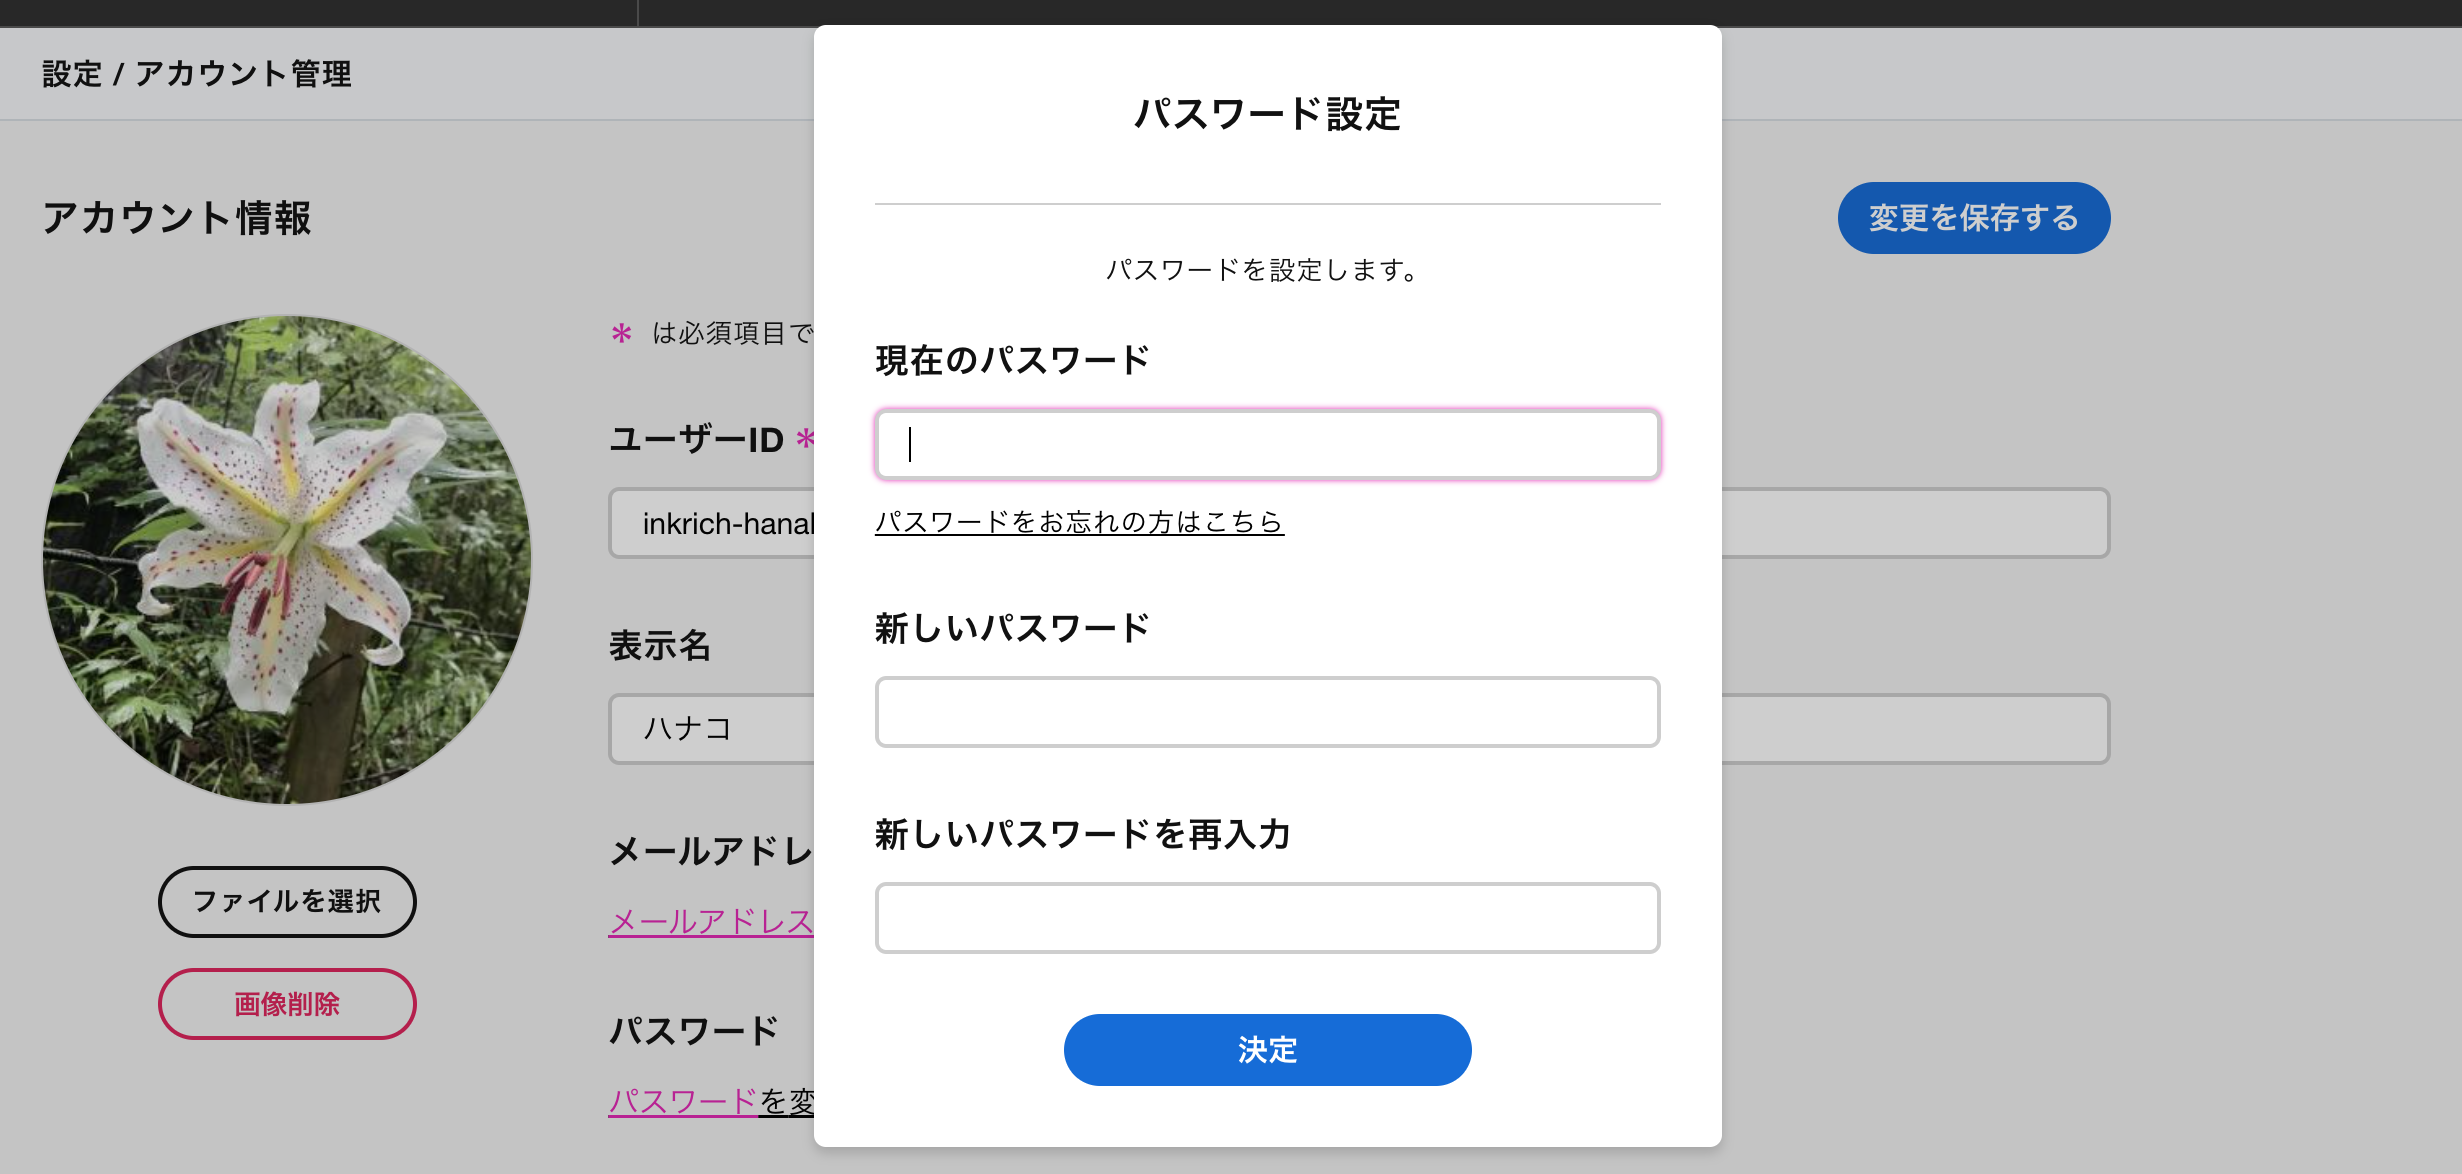2462x1174 pixels.
Task: Click the パスワード設定 dialog title
Action: coord(1267,114)
